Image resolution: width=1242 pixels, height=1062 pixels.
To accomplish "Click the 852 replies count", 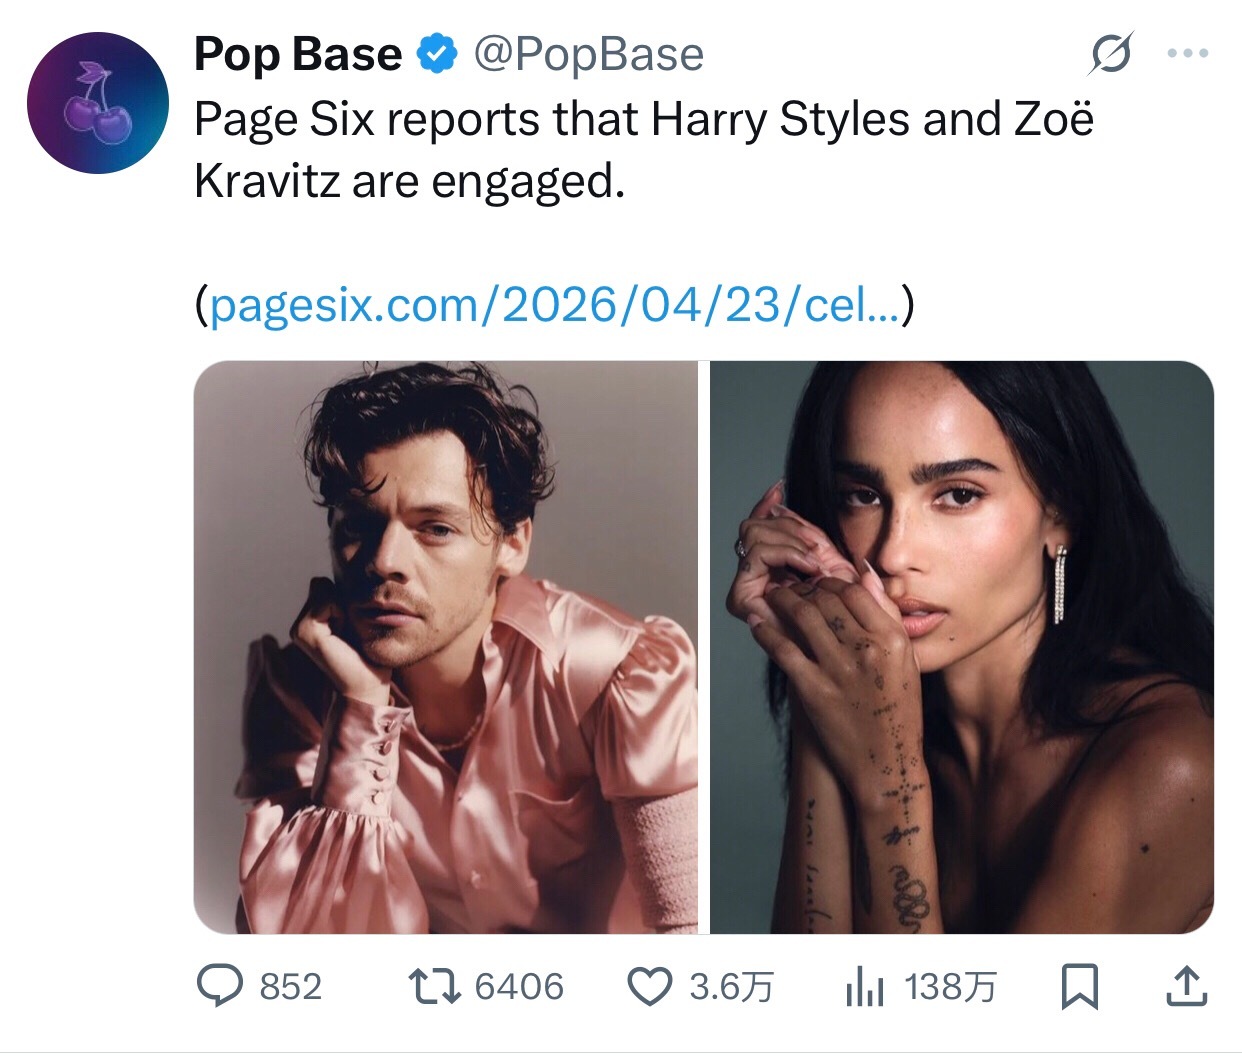I will (291, 987).
